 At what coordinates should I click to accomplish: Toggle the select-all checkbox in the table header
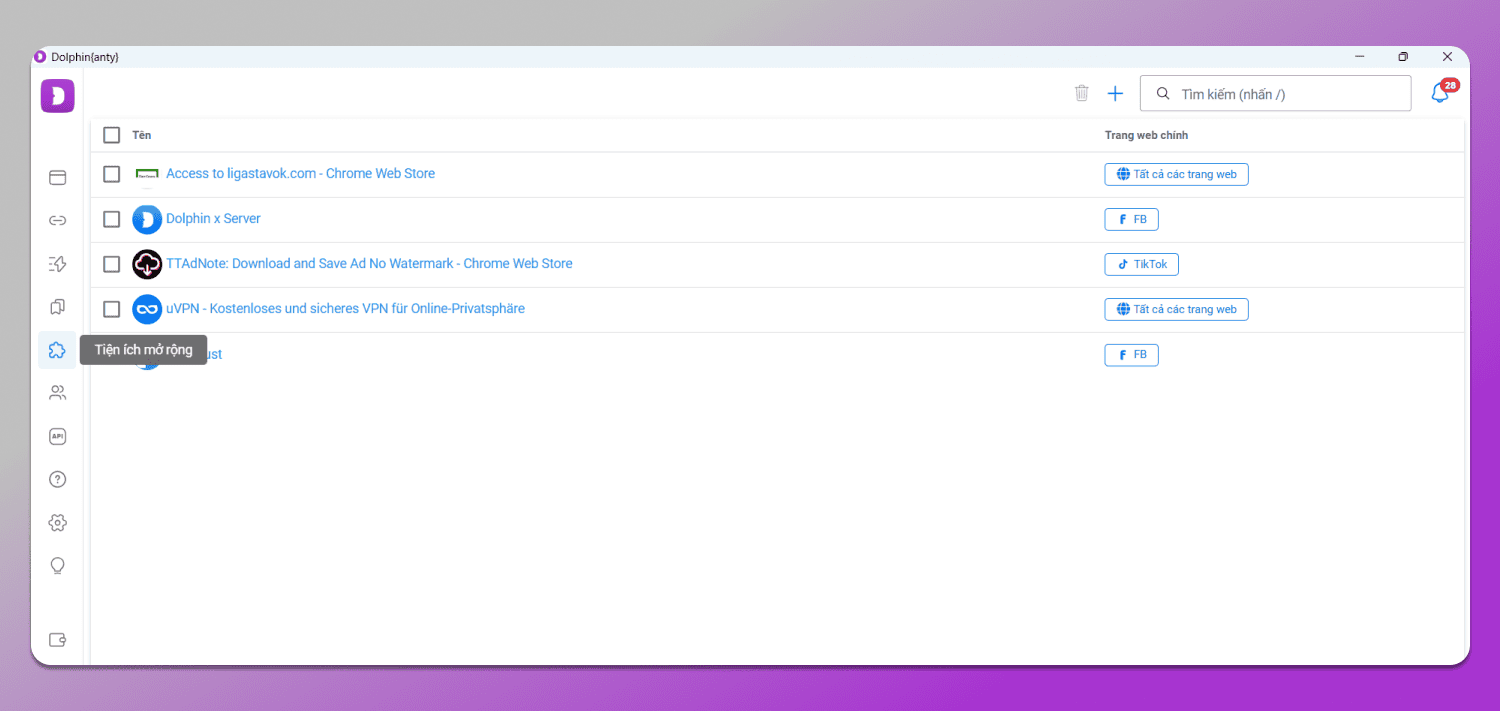(112, 135)
